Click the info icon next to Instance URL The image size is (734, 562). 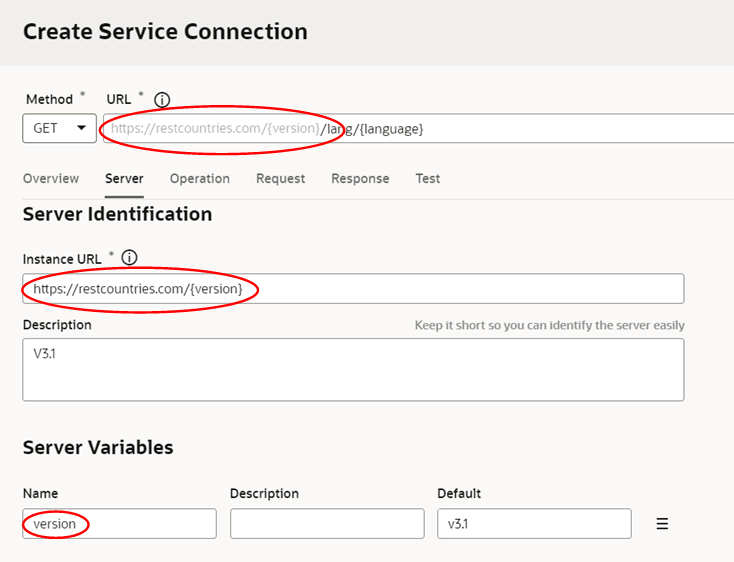[x=129, y=258]
